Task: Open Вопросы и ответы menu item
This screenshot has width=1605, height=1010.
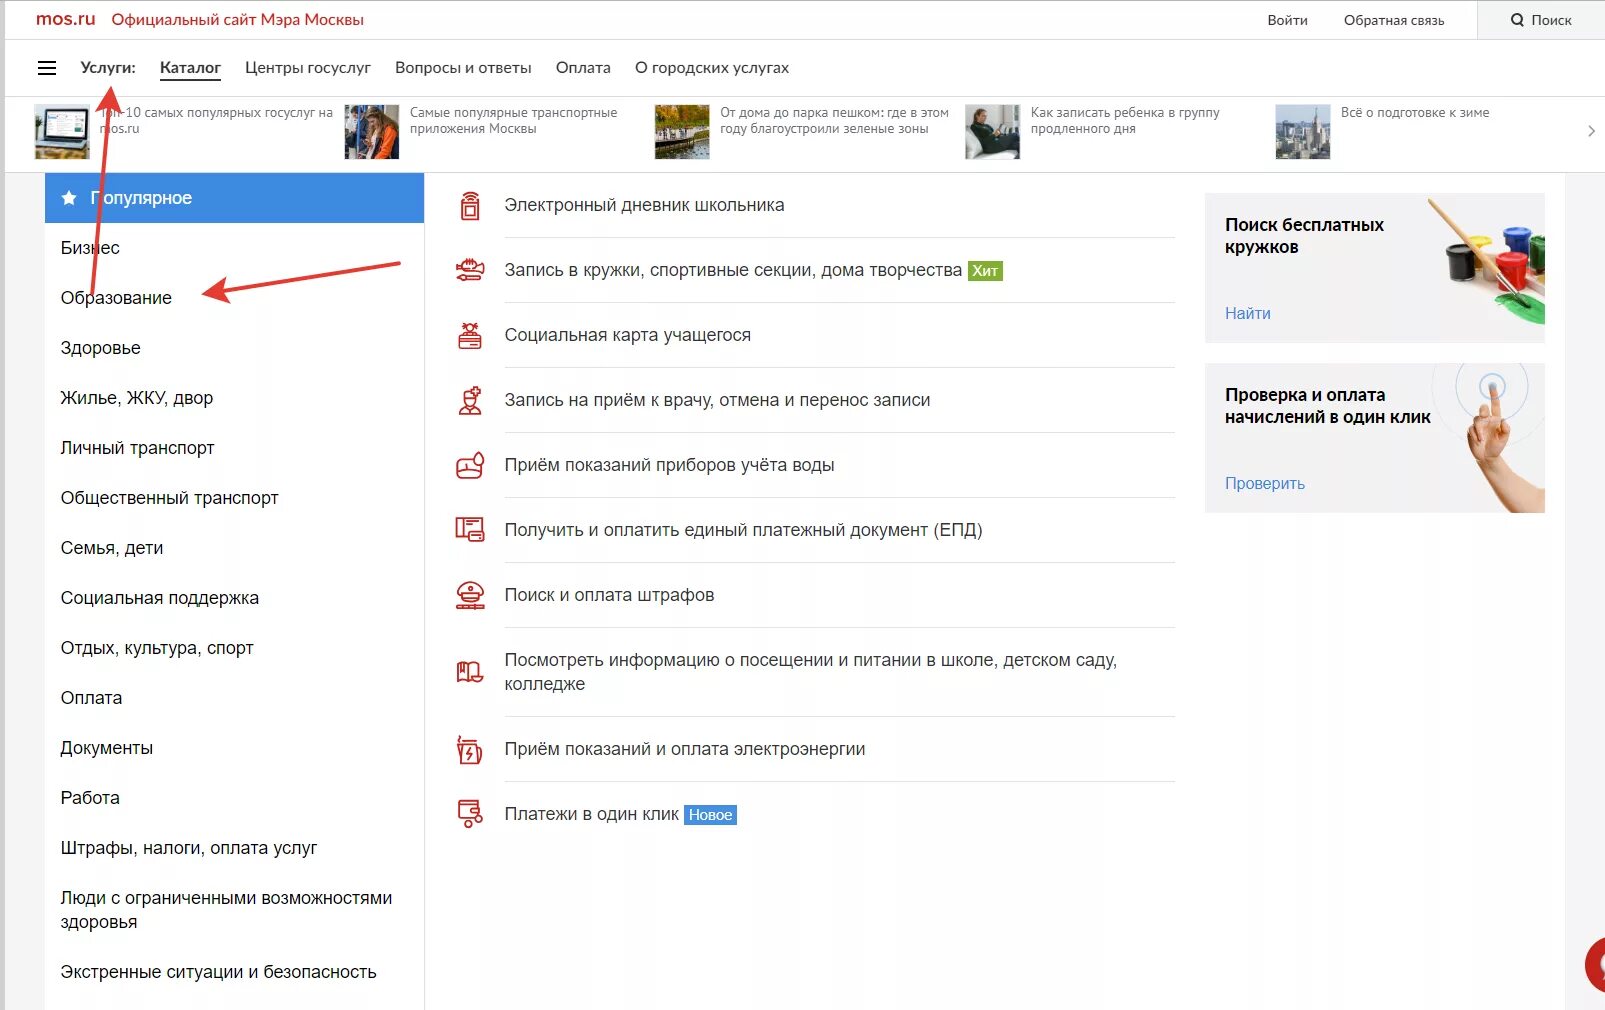Action: click(x=463, y=68)
